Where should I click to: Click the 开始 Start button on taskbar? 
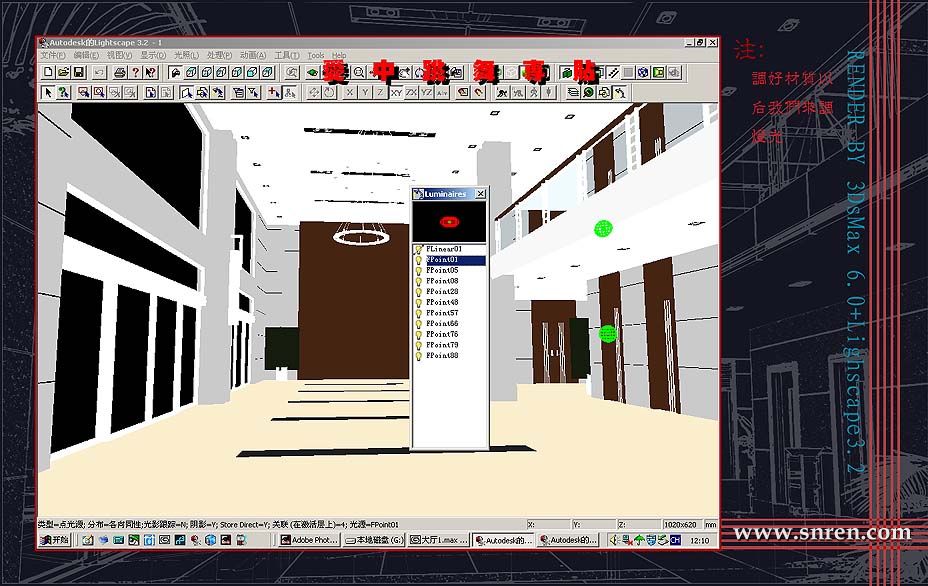pos(54,540)
